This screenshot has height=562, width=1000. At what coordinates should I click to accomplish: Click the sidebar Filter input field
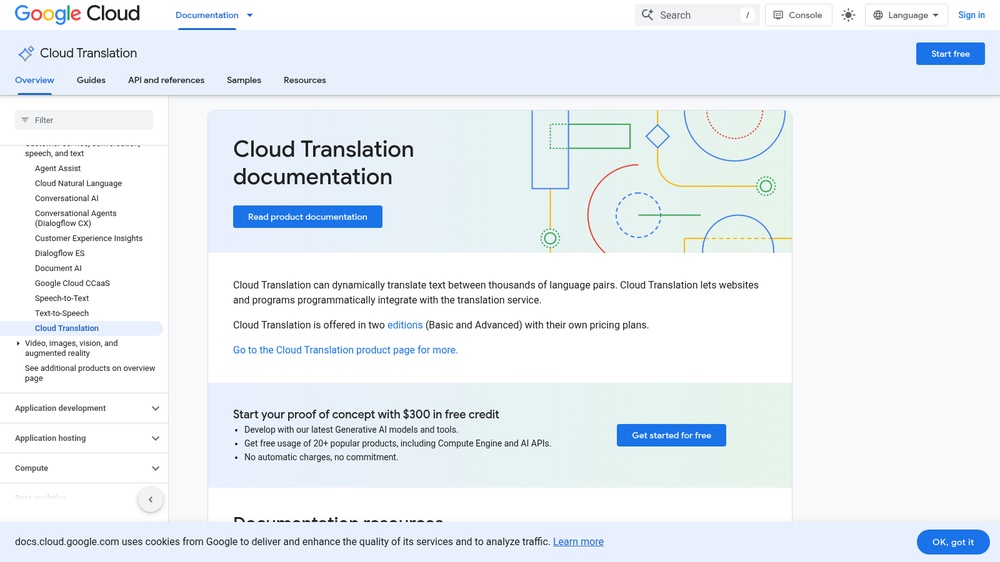pos(84,120)
